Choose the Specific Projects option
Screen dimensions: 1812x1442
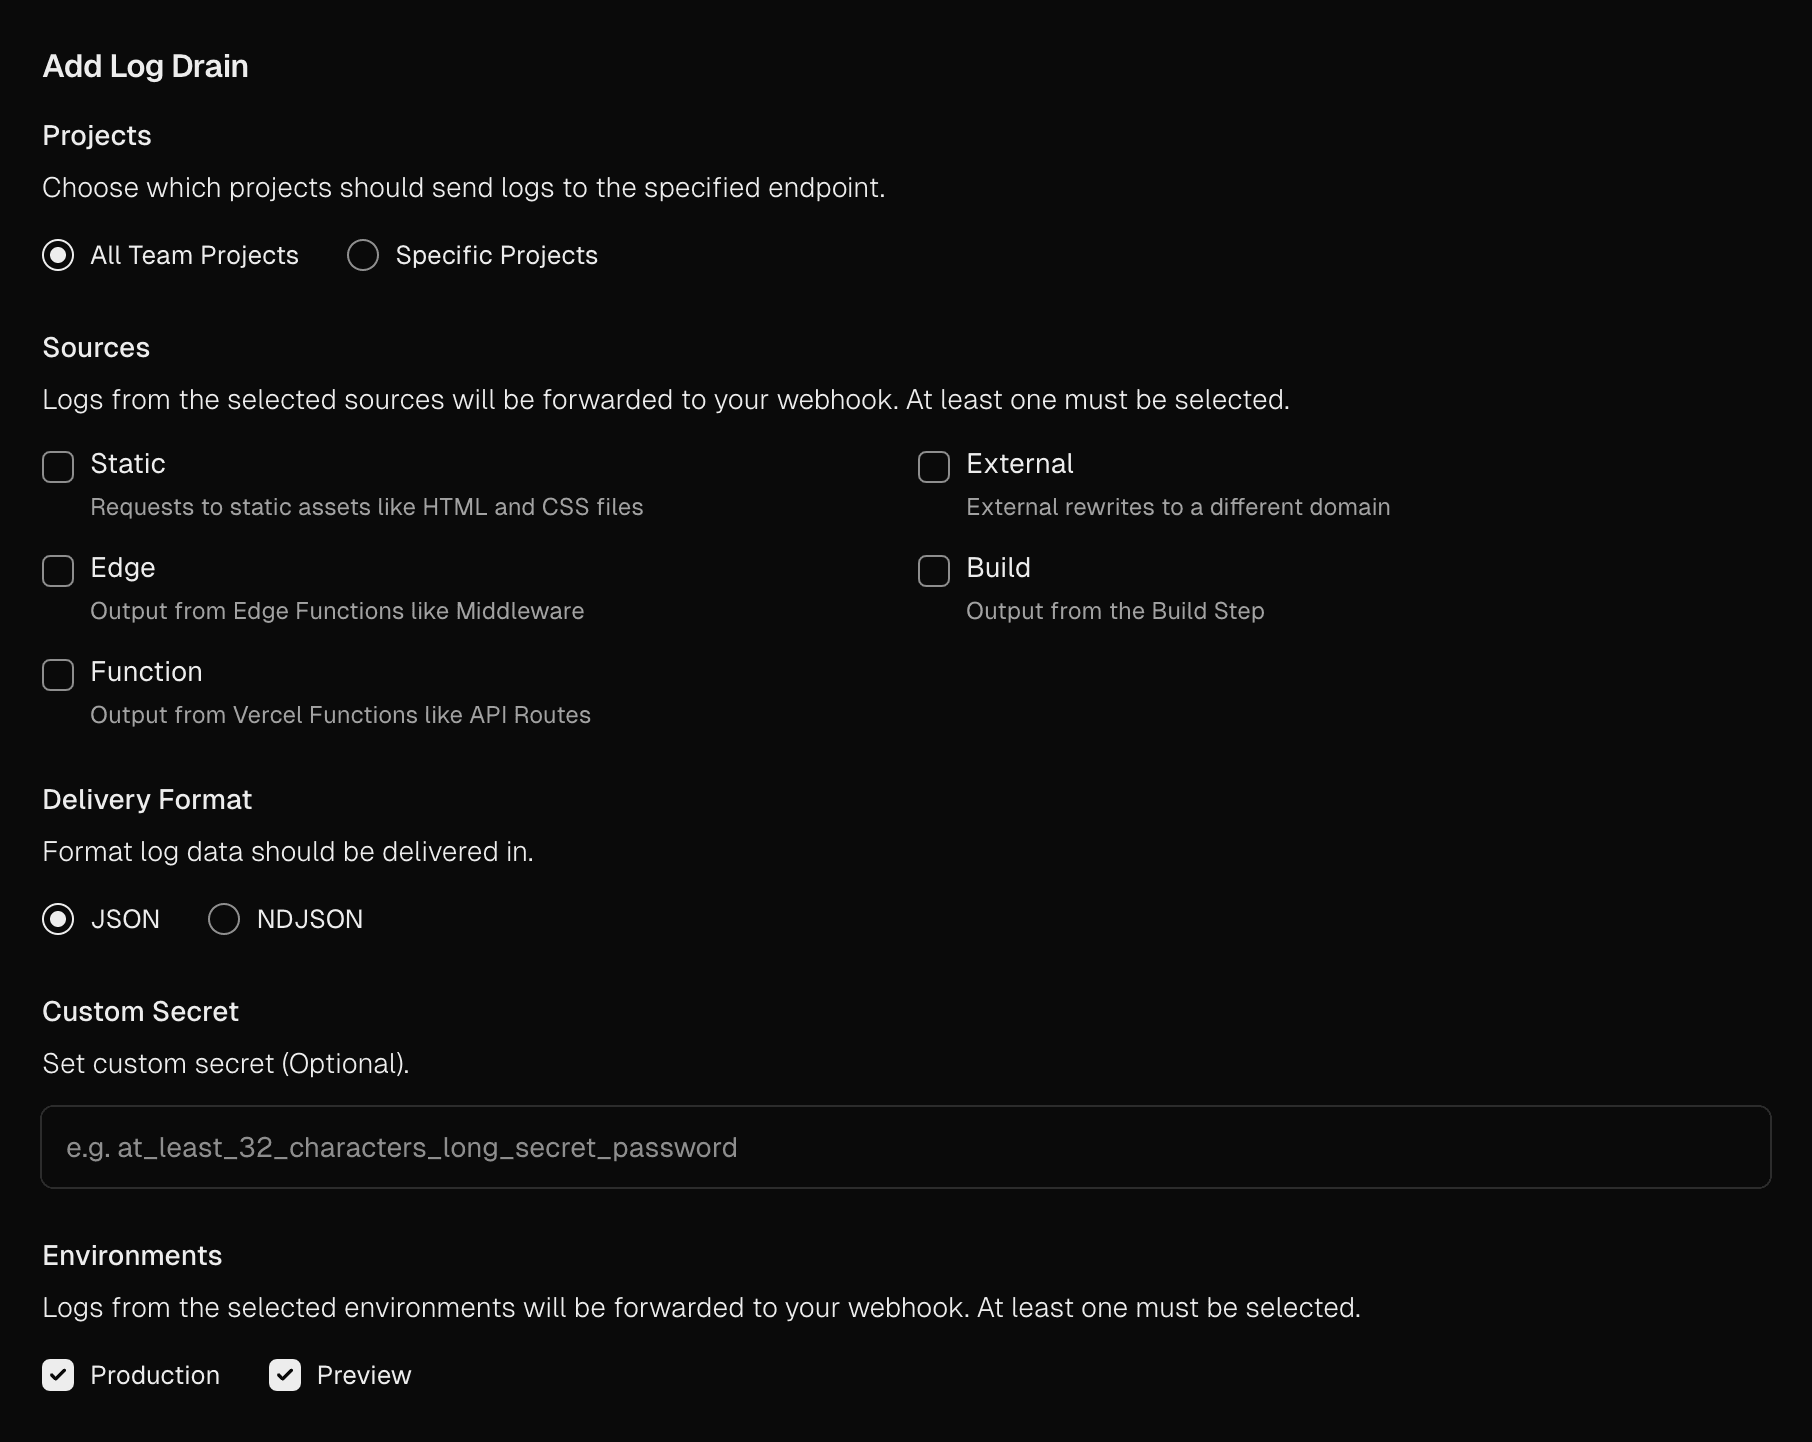pyautogui.click(x=363, y=256)
